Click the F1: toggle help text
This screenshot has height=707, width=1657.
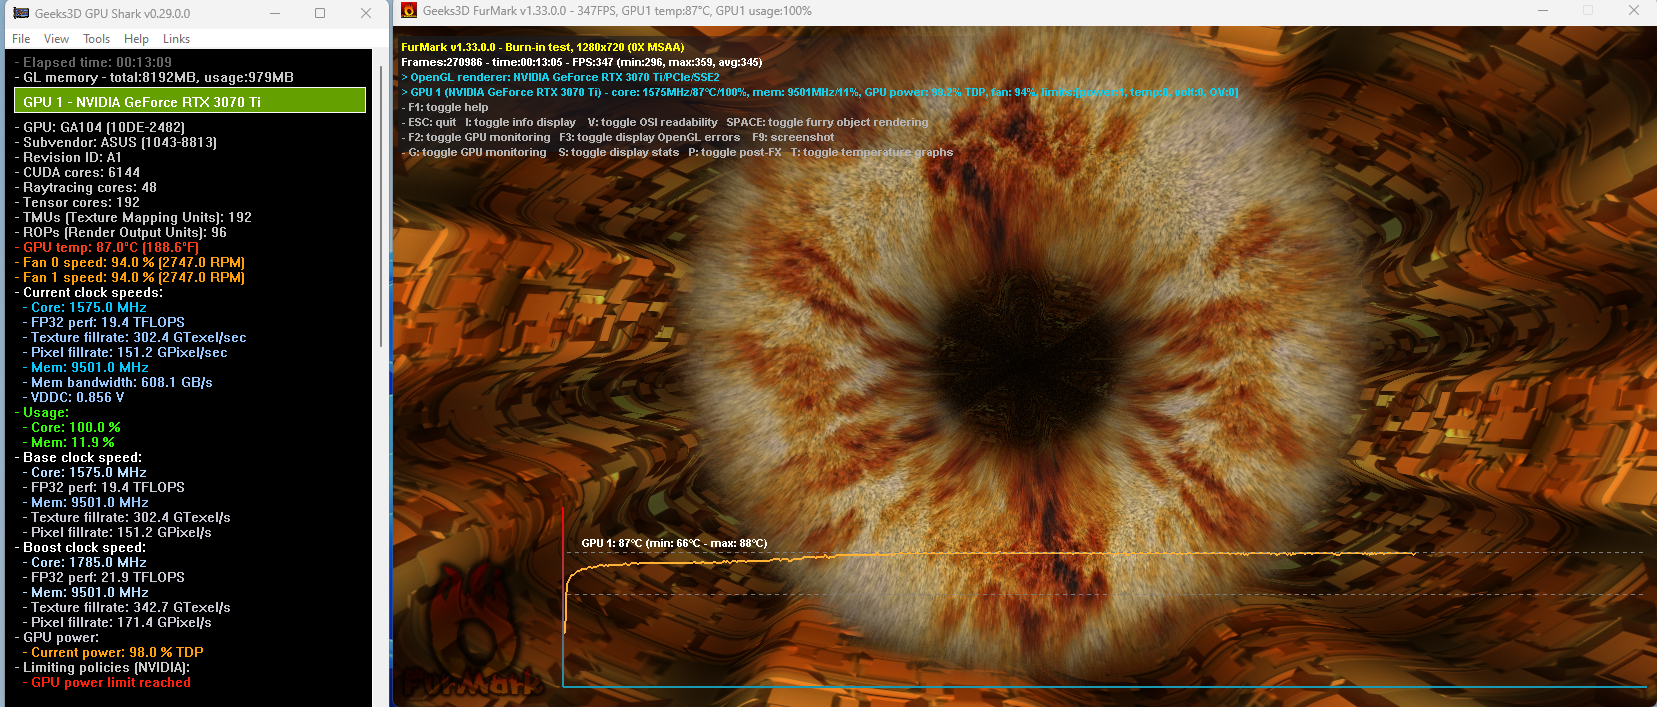tap(445, 107)
